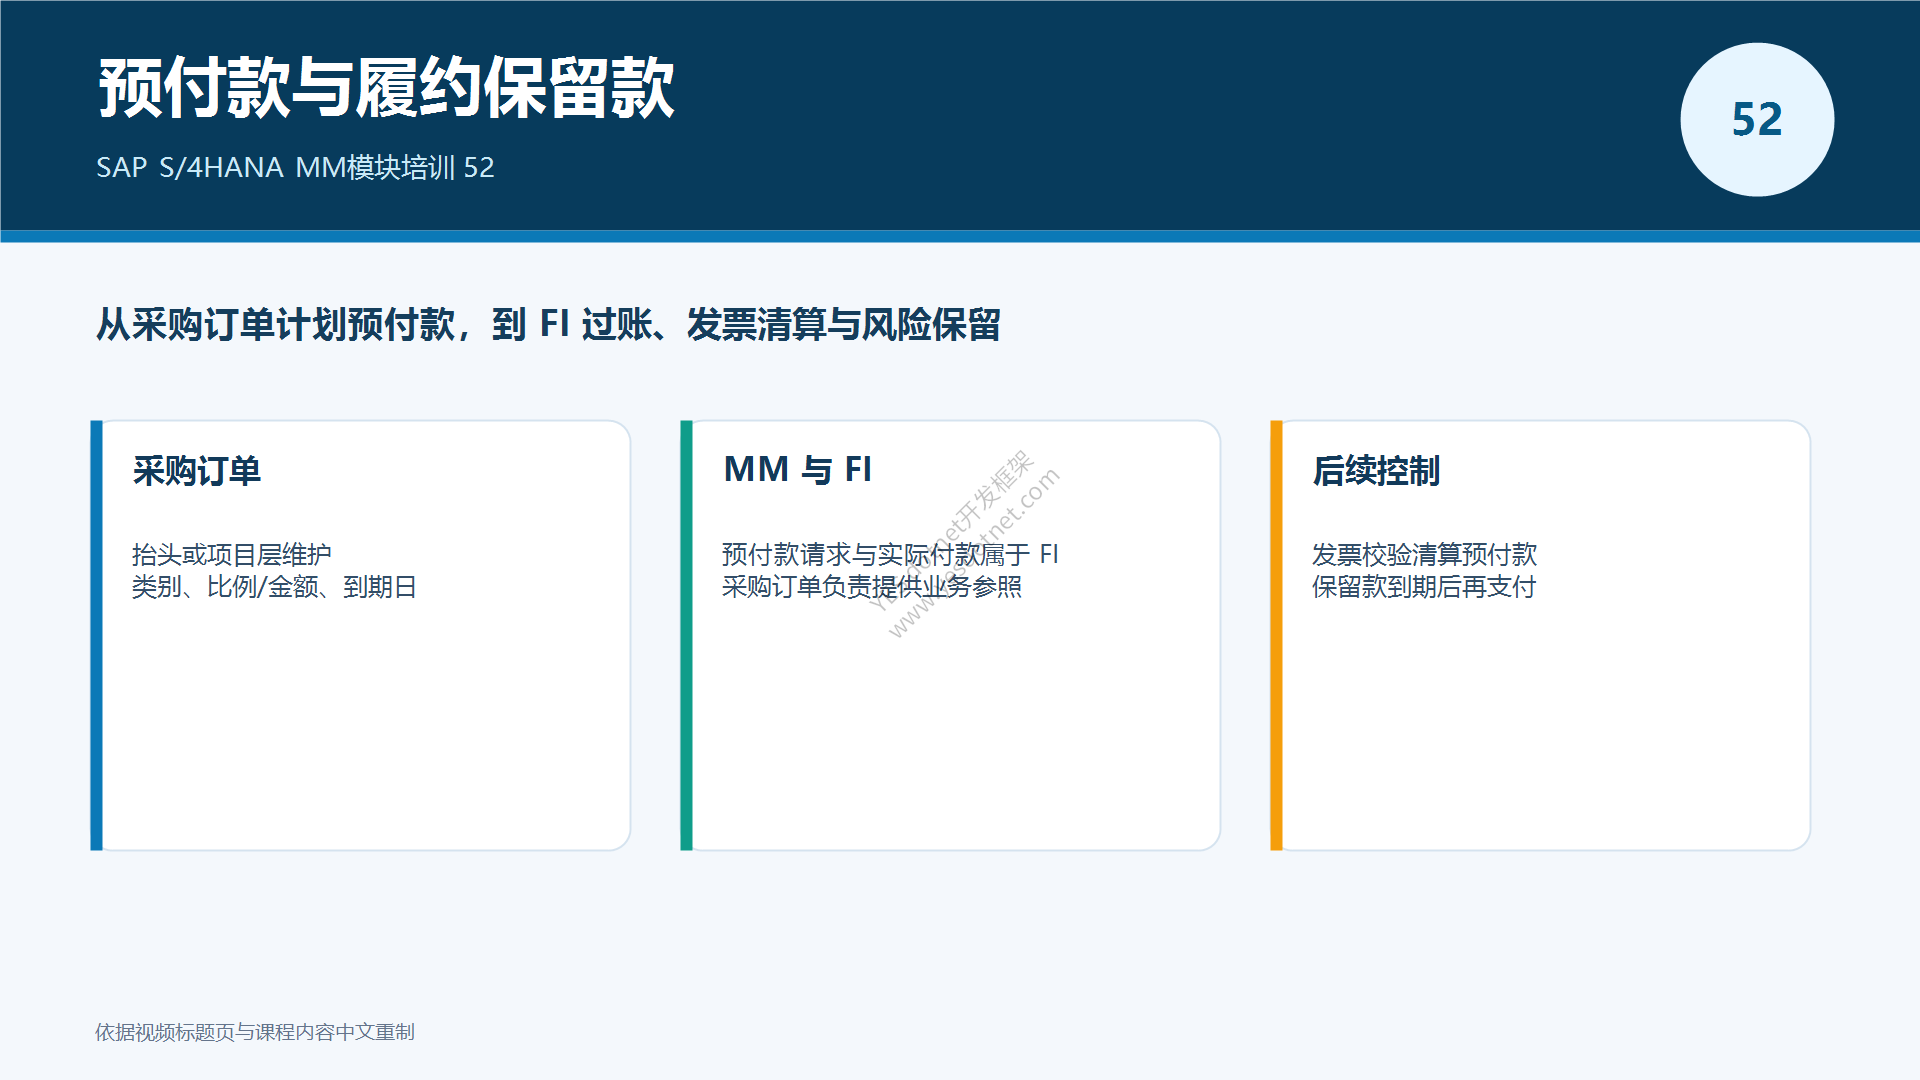
Task: Select the line 保留款到期后再支付
Action: tap(1423, 586)
